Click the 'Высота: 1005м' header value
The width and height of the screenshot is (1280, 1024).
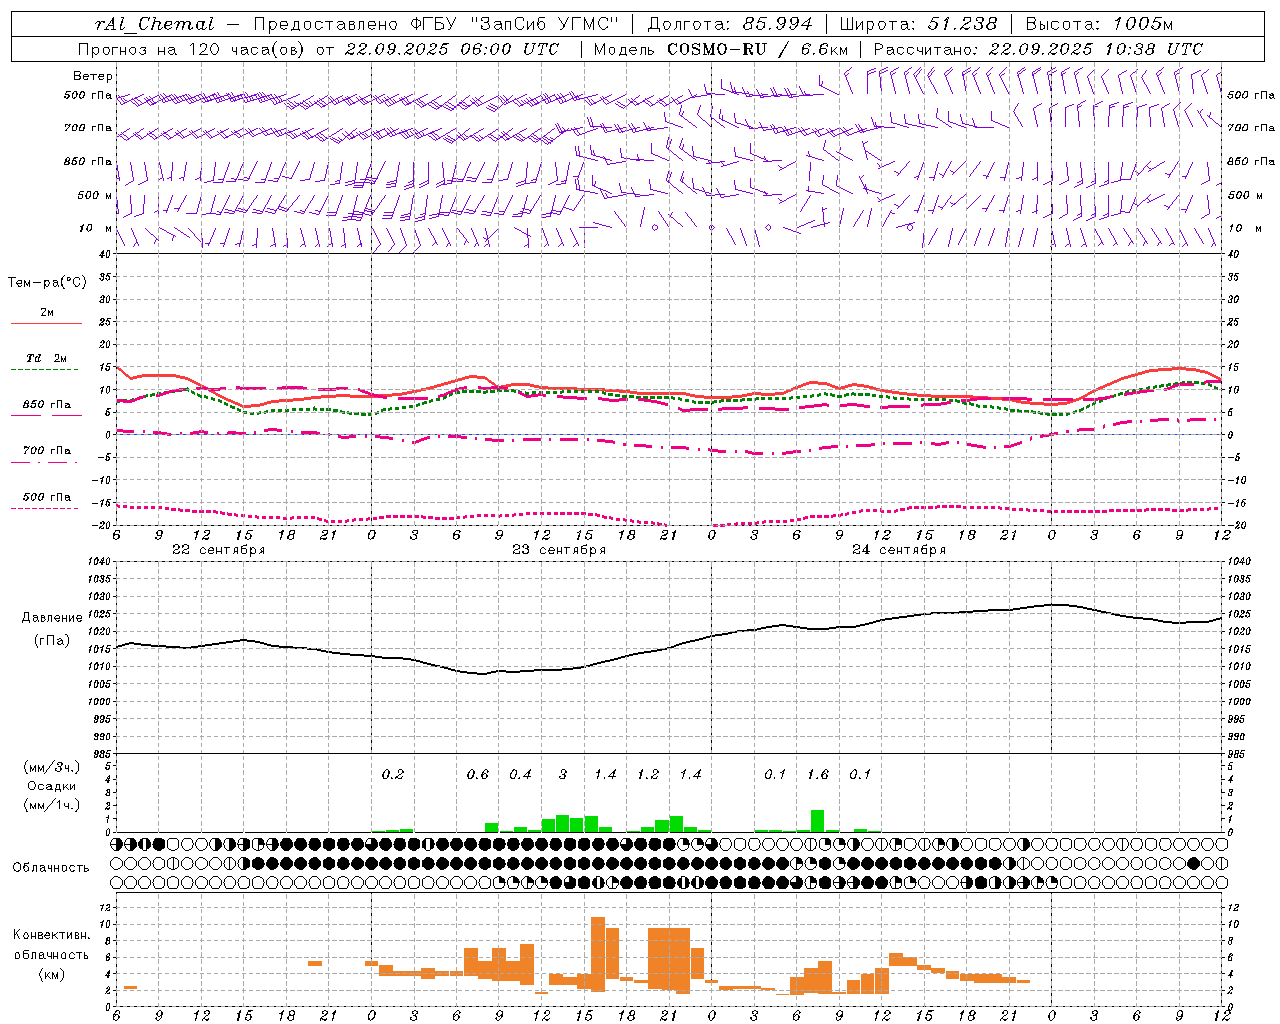pos(1098,24)
